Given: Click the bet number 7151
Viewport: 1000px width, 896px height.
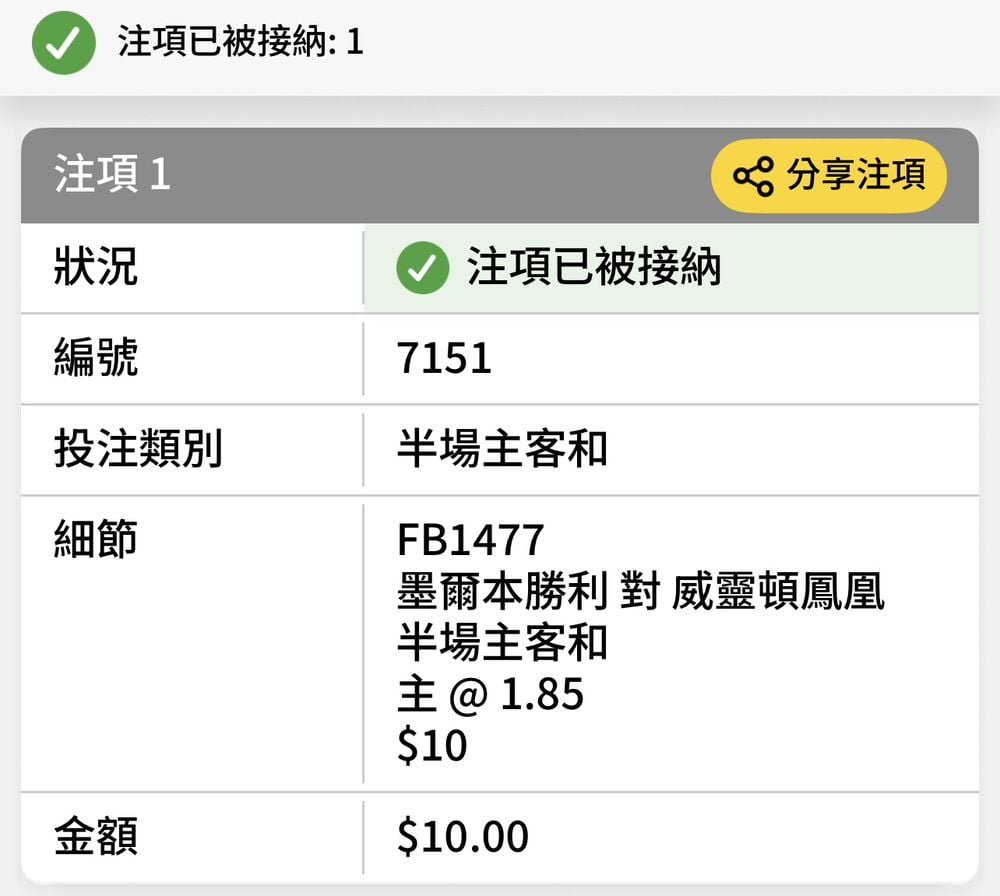Looking at the screenshot, I should coord(444,359).
